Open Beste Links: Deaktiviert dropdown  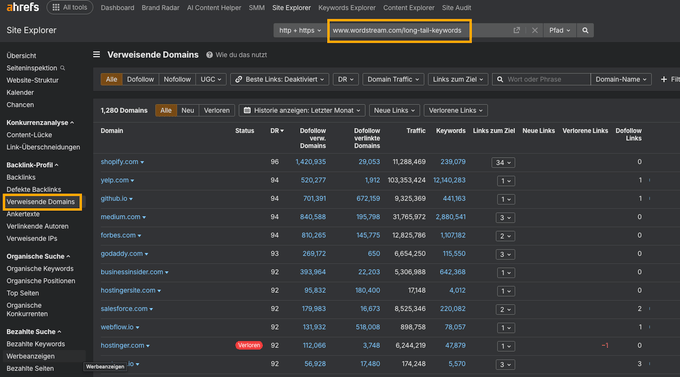[x=279, y=79]
